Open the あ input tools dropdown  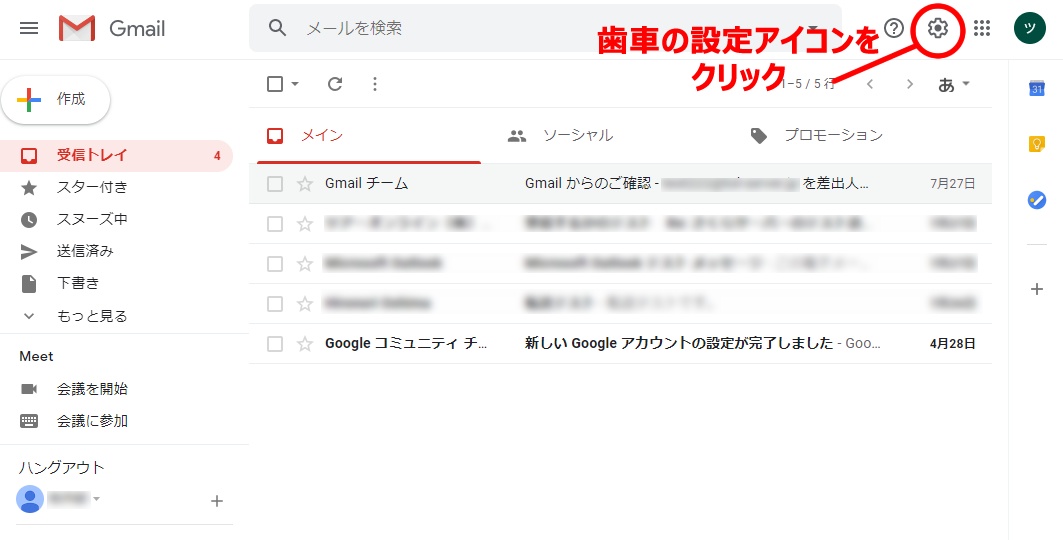(954, 85)
